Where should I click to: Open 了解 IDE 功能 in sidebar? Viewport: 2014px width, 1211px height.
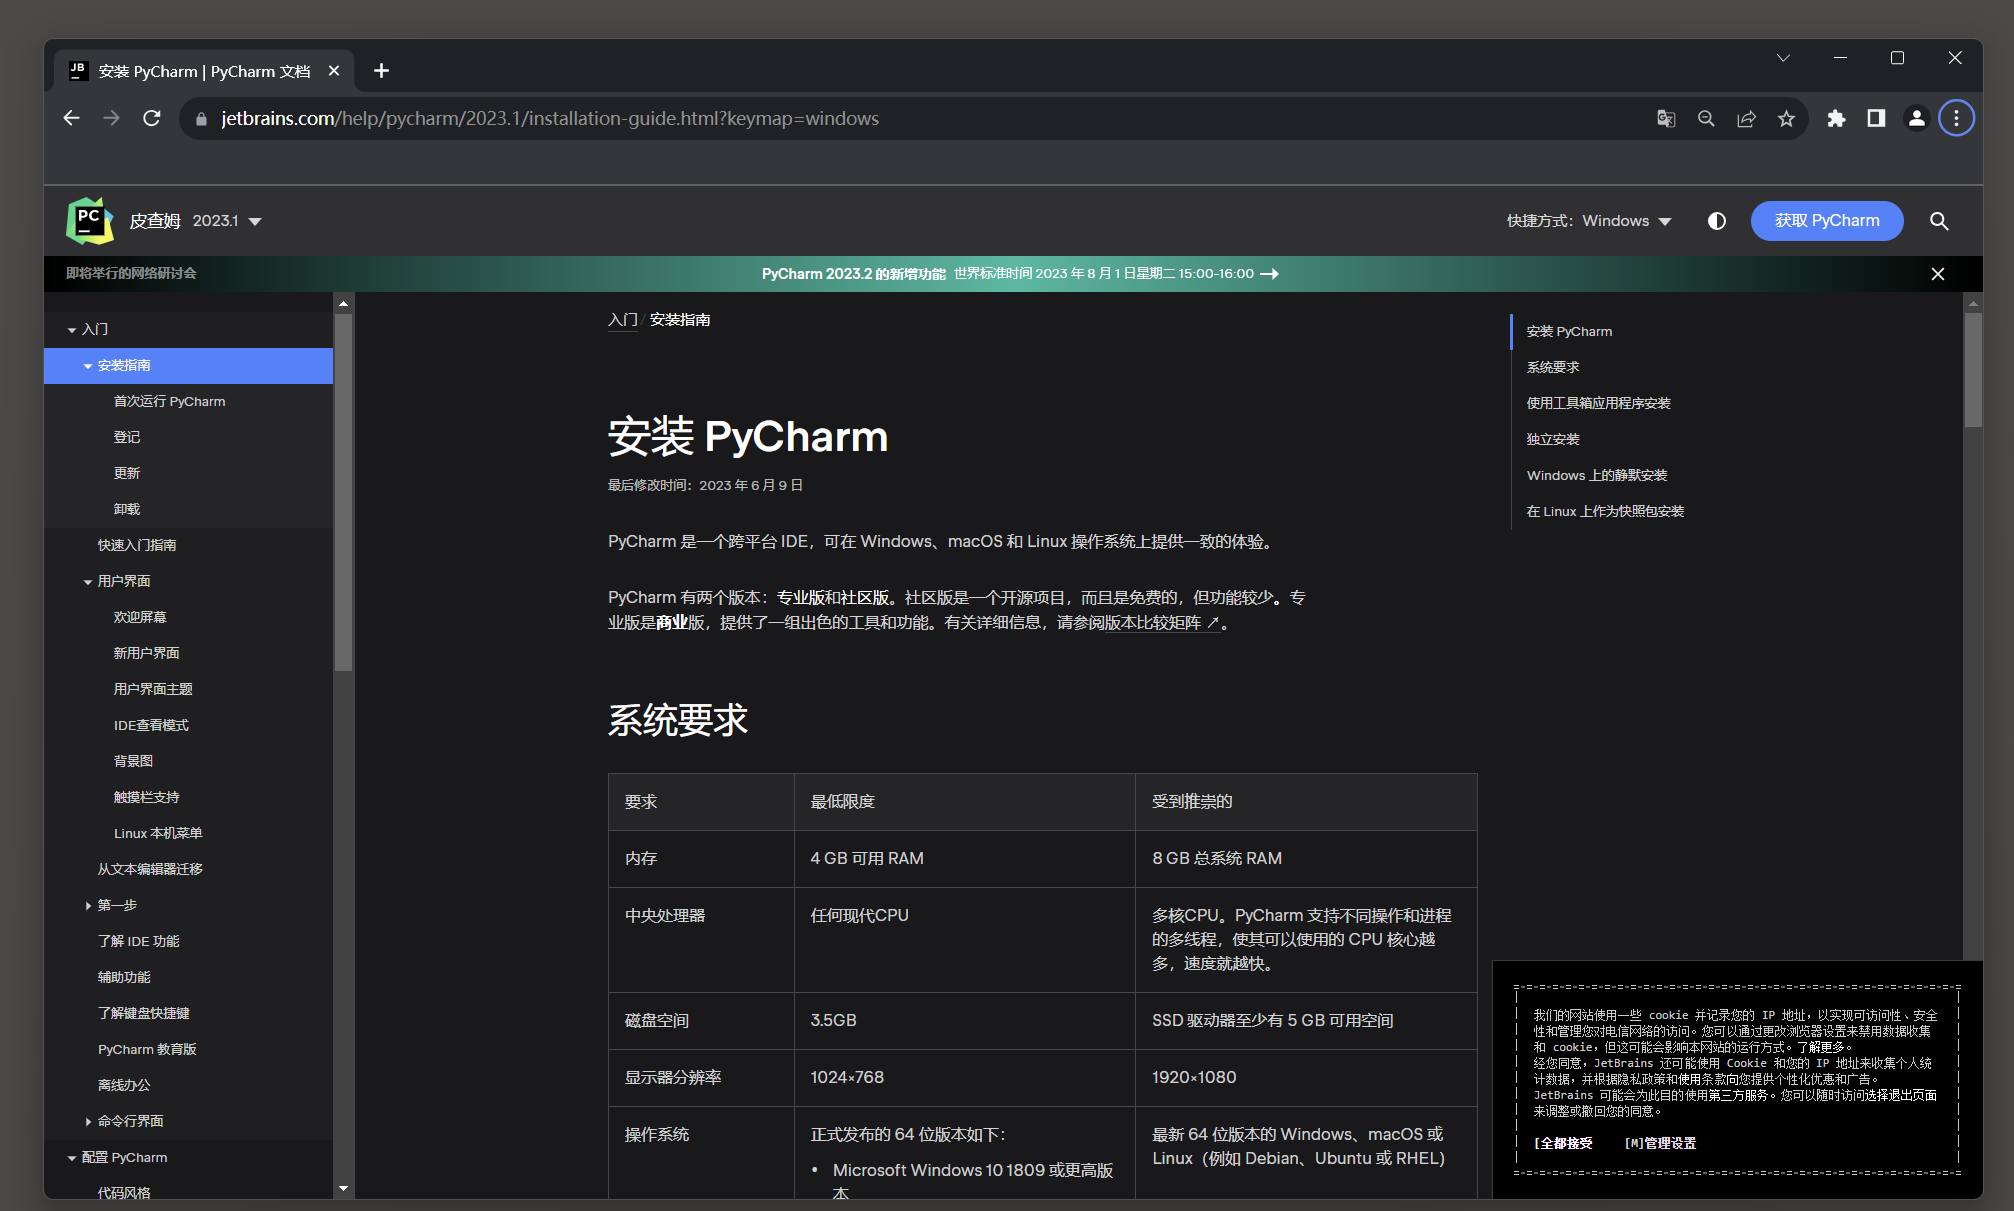(139, 941)
